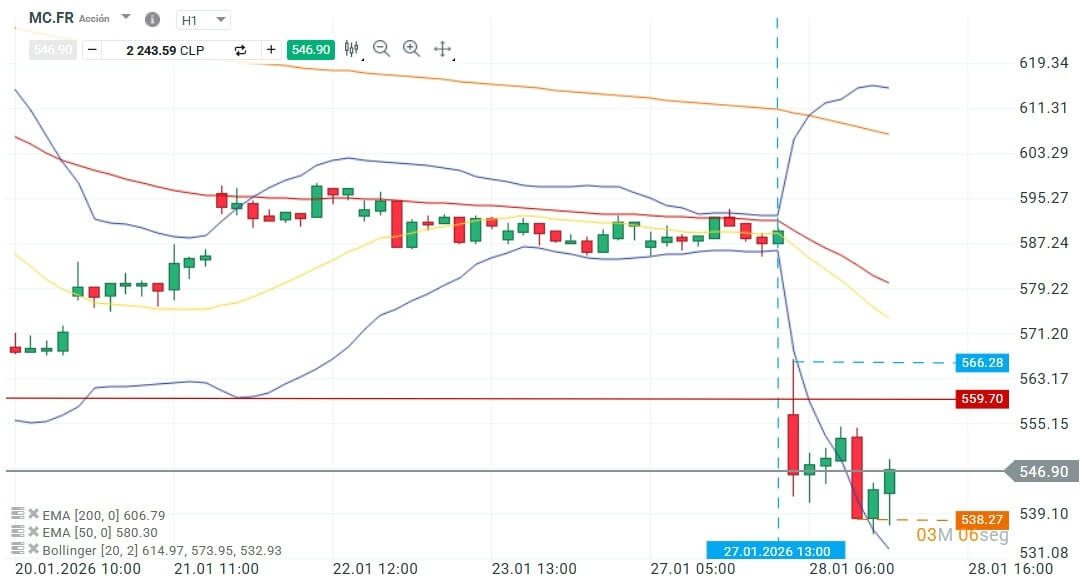Remove the Bollinger indicator

tap(33, 550)
